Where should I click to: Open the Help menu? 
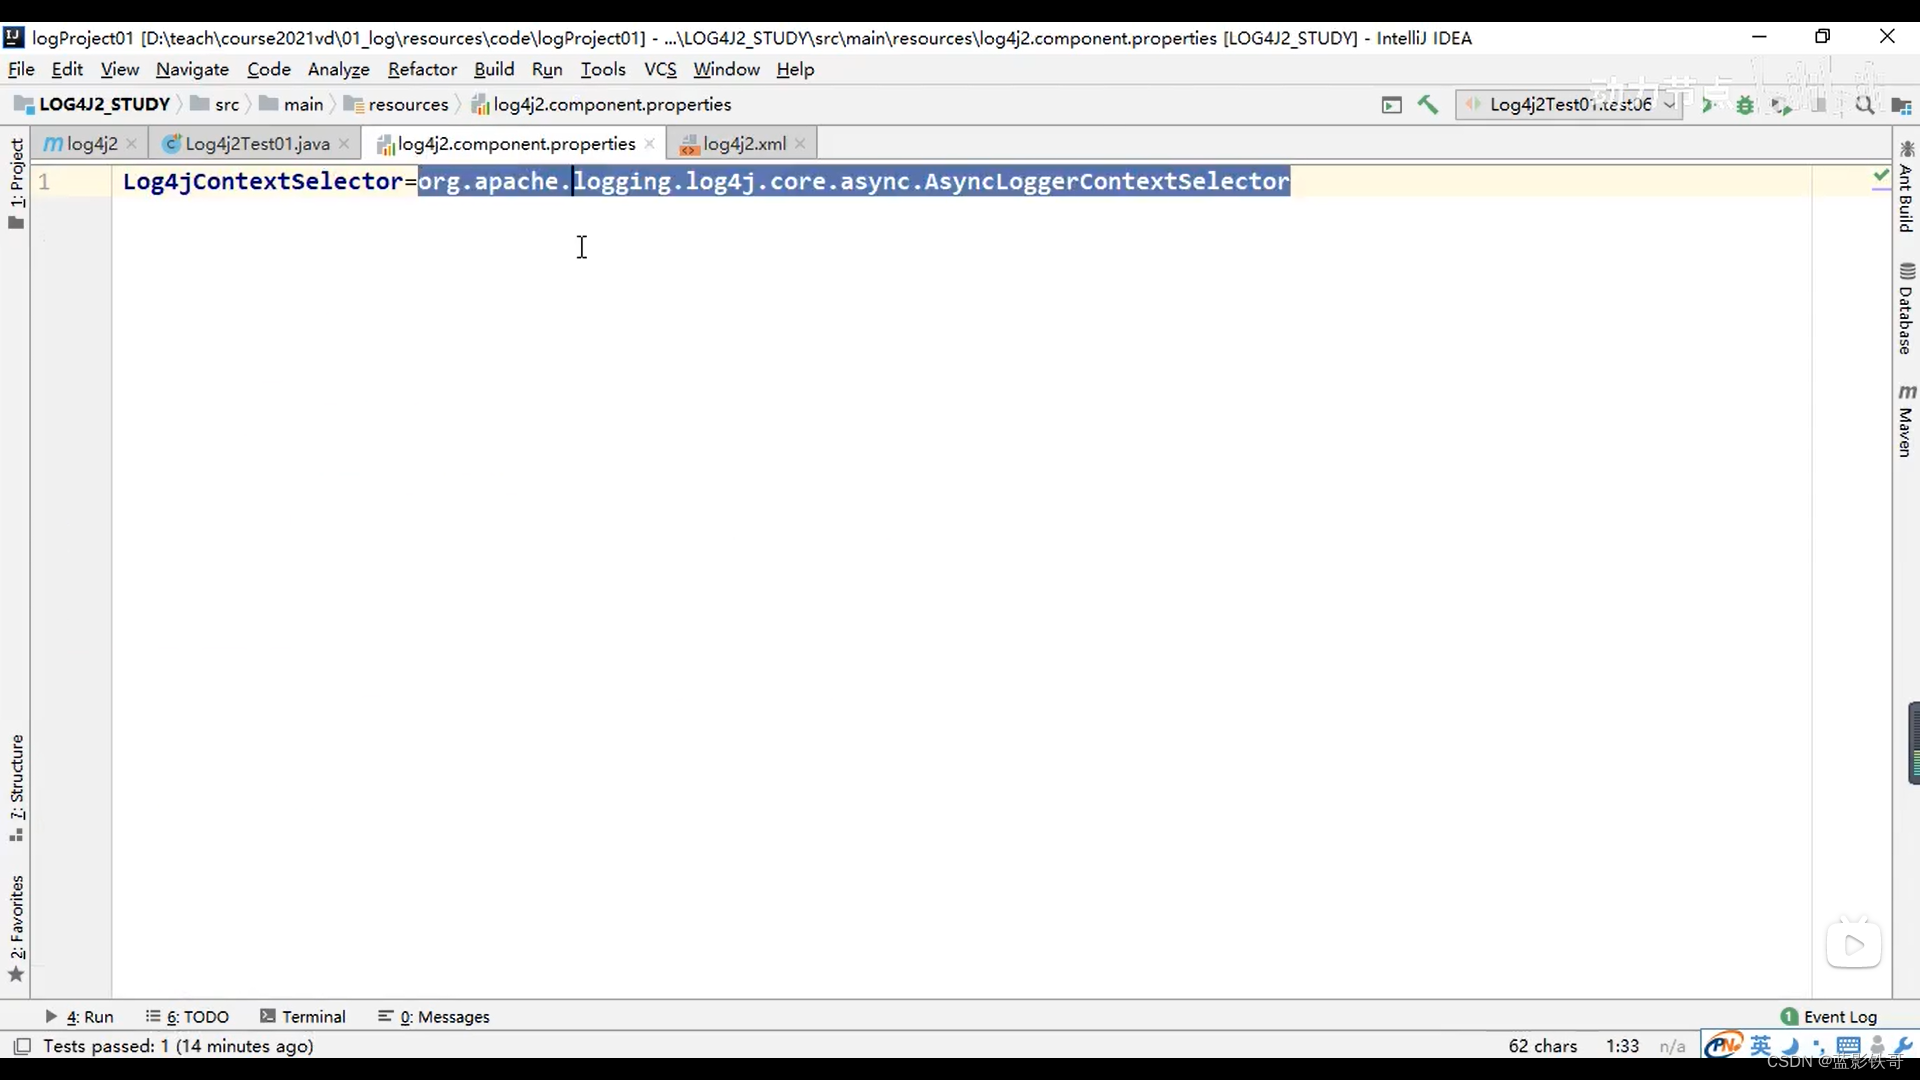pos(795,69)
